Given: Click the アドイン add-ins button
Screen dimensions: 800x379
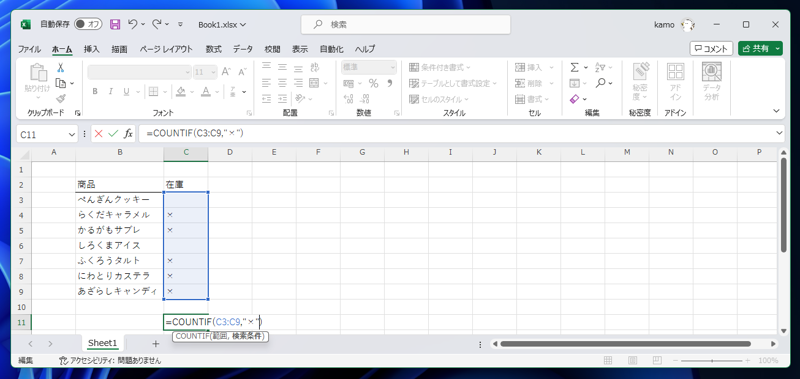Looking at the screenshot, I should (x=676, y=82).
